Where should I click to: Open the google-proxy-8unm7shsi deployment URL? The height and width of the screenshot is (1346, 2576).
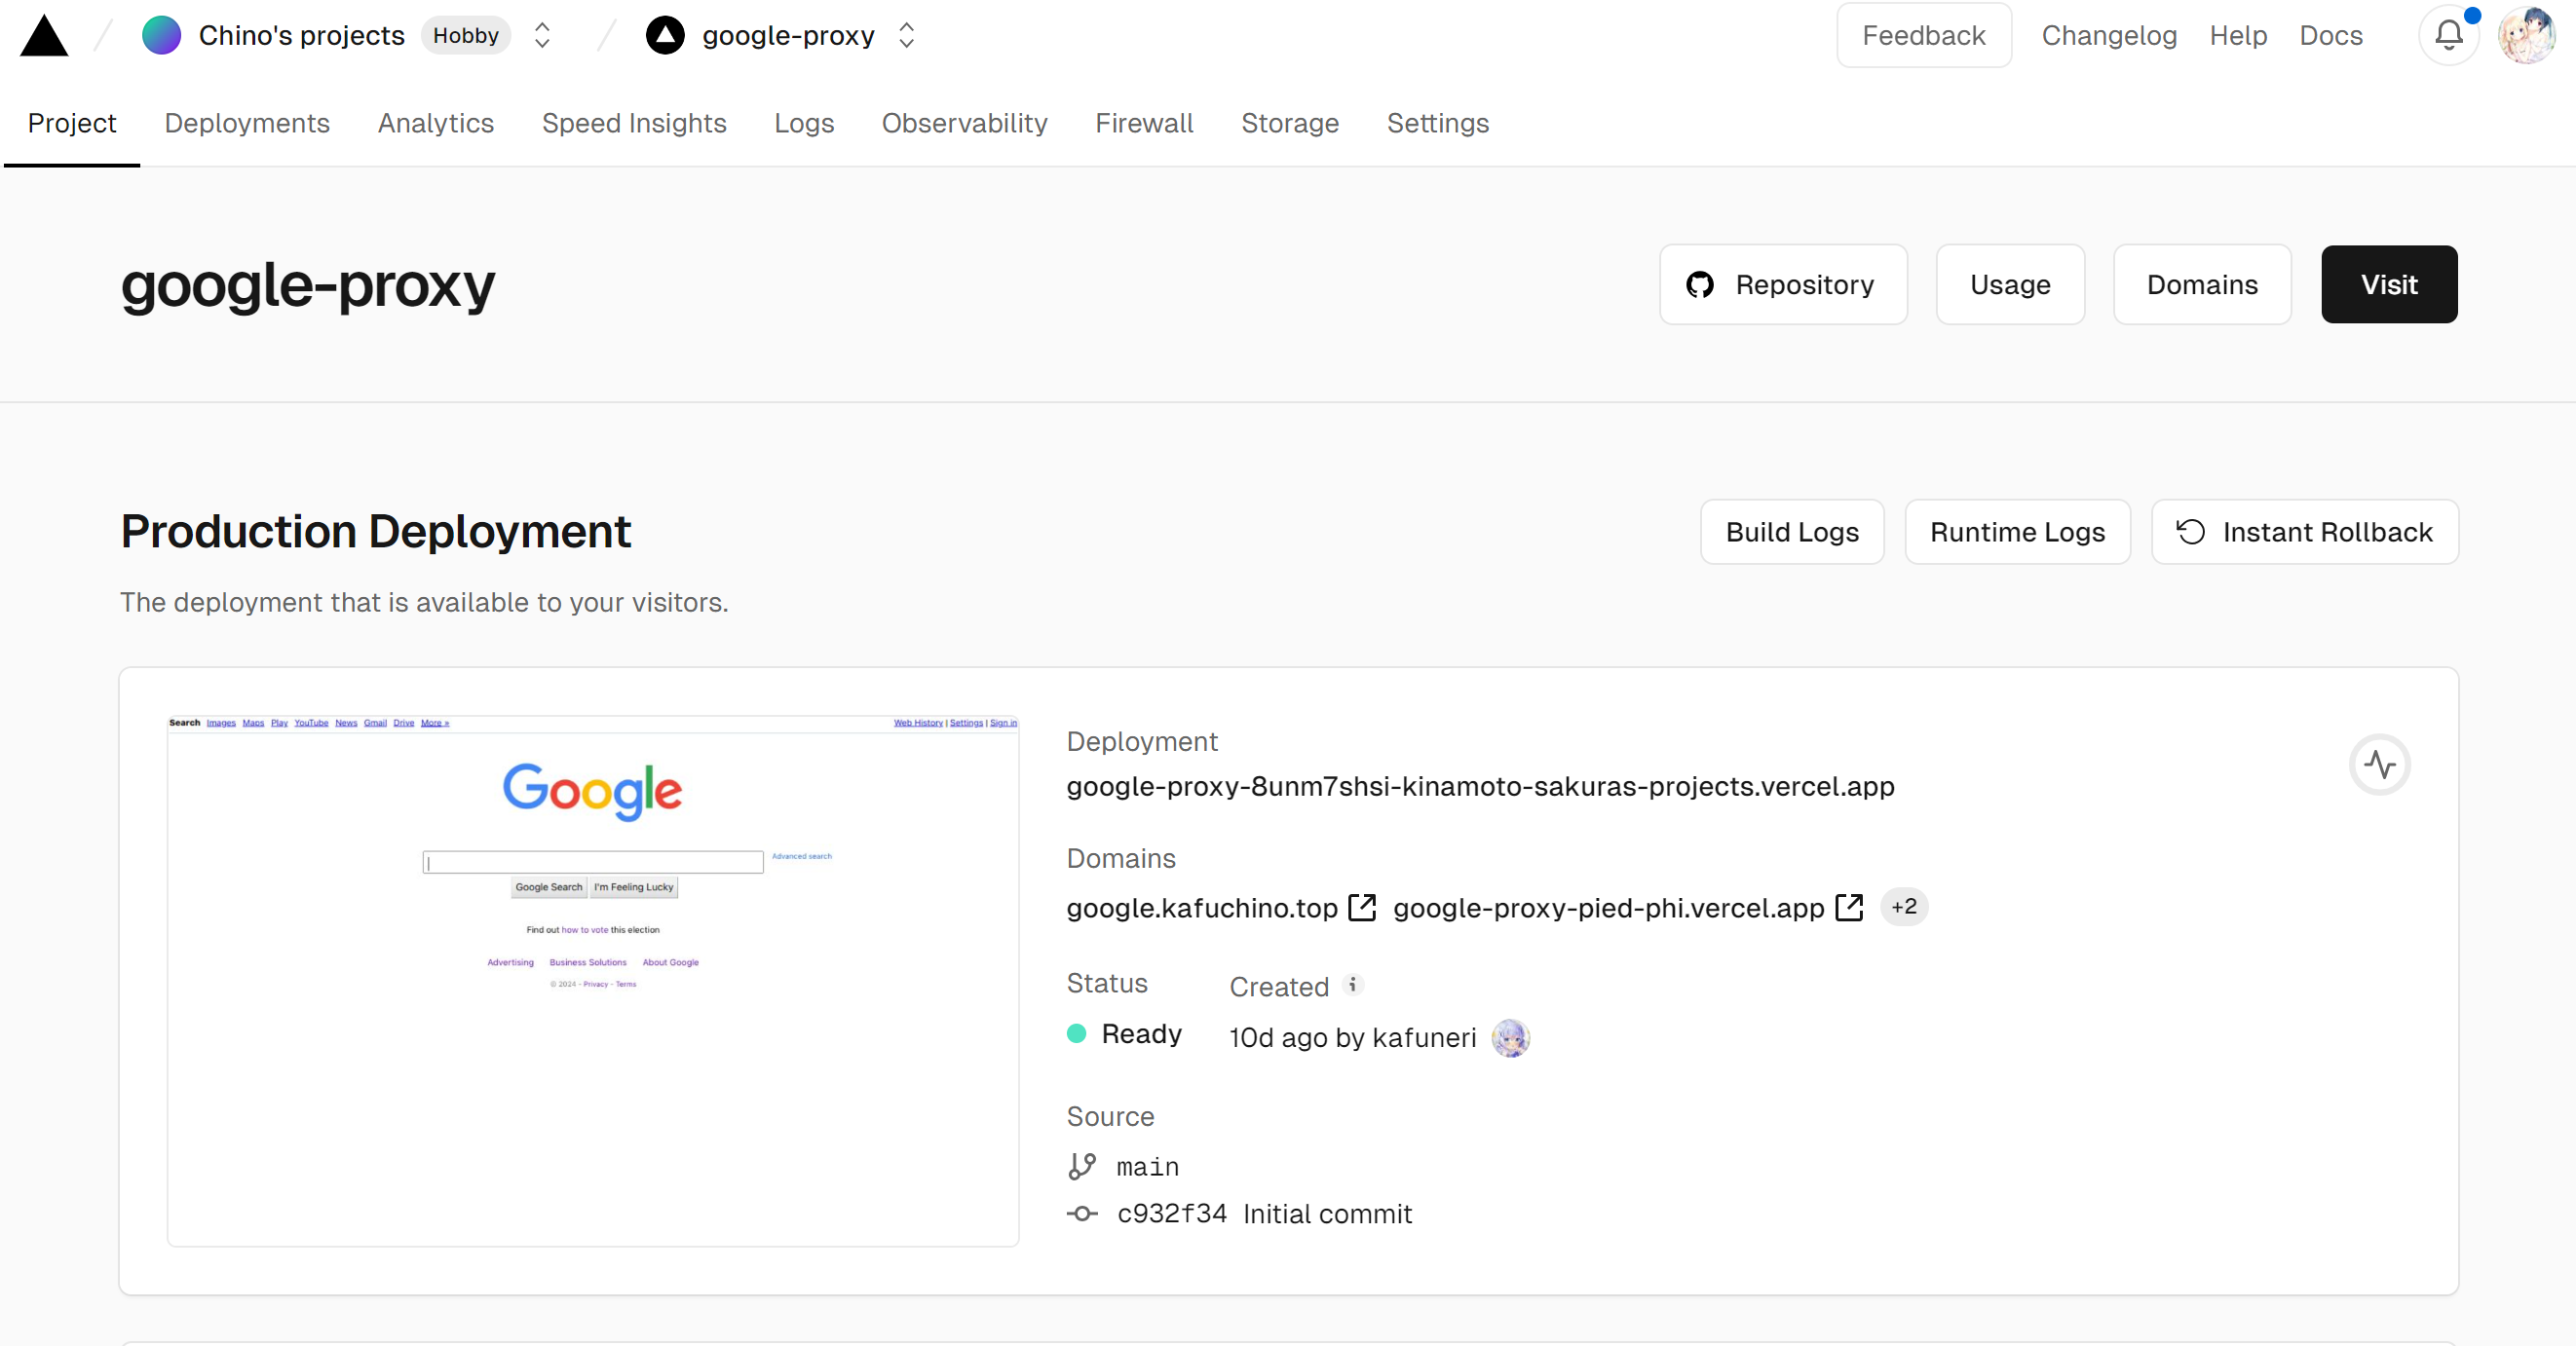1480,786
